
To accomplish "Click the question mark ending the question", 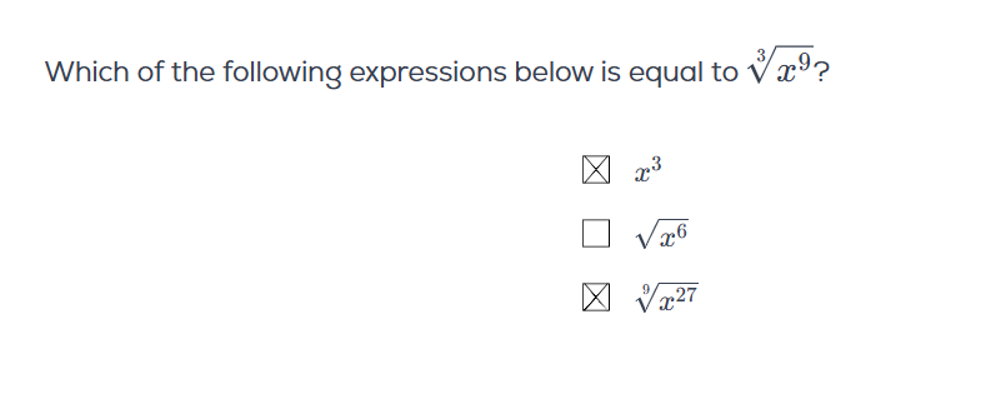I will [x=822, y=72].
